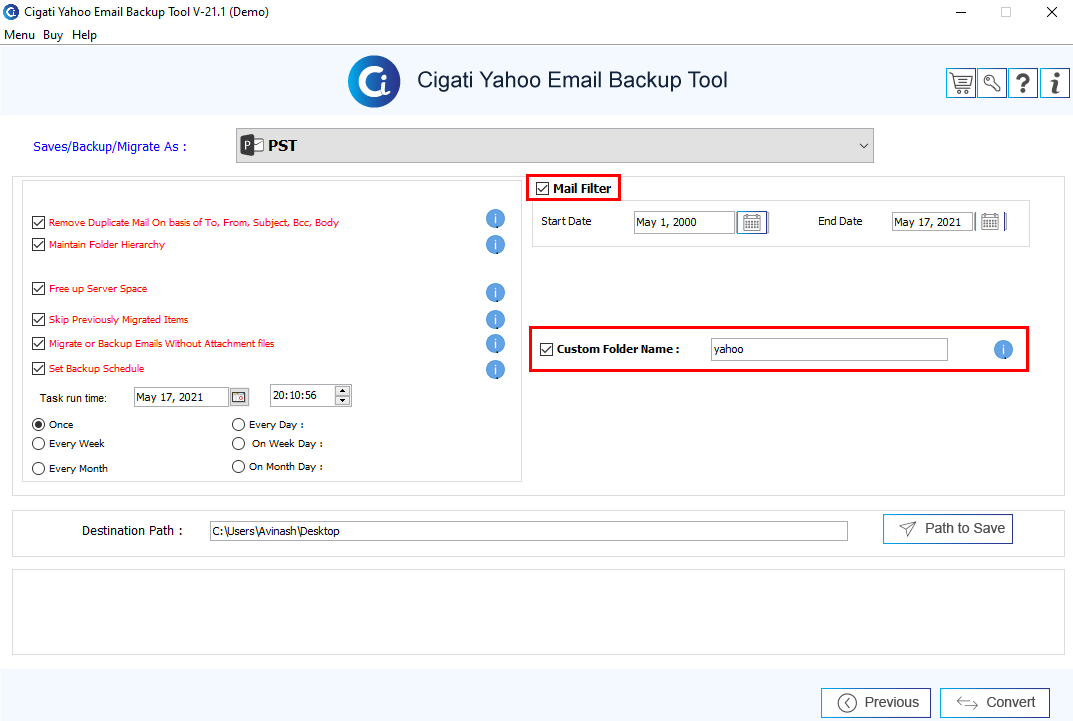Click the Start Date field

tap(684, 222)
